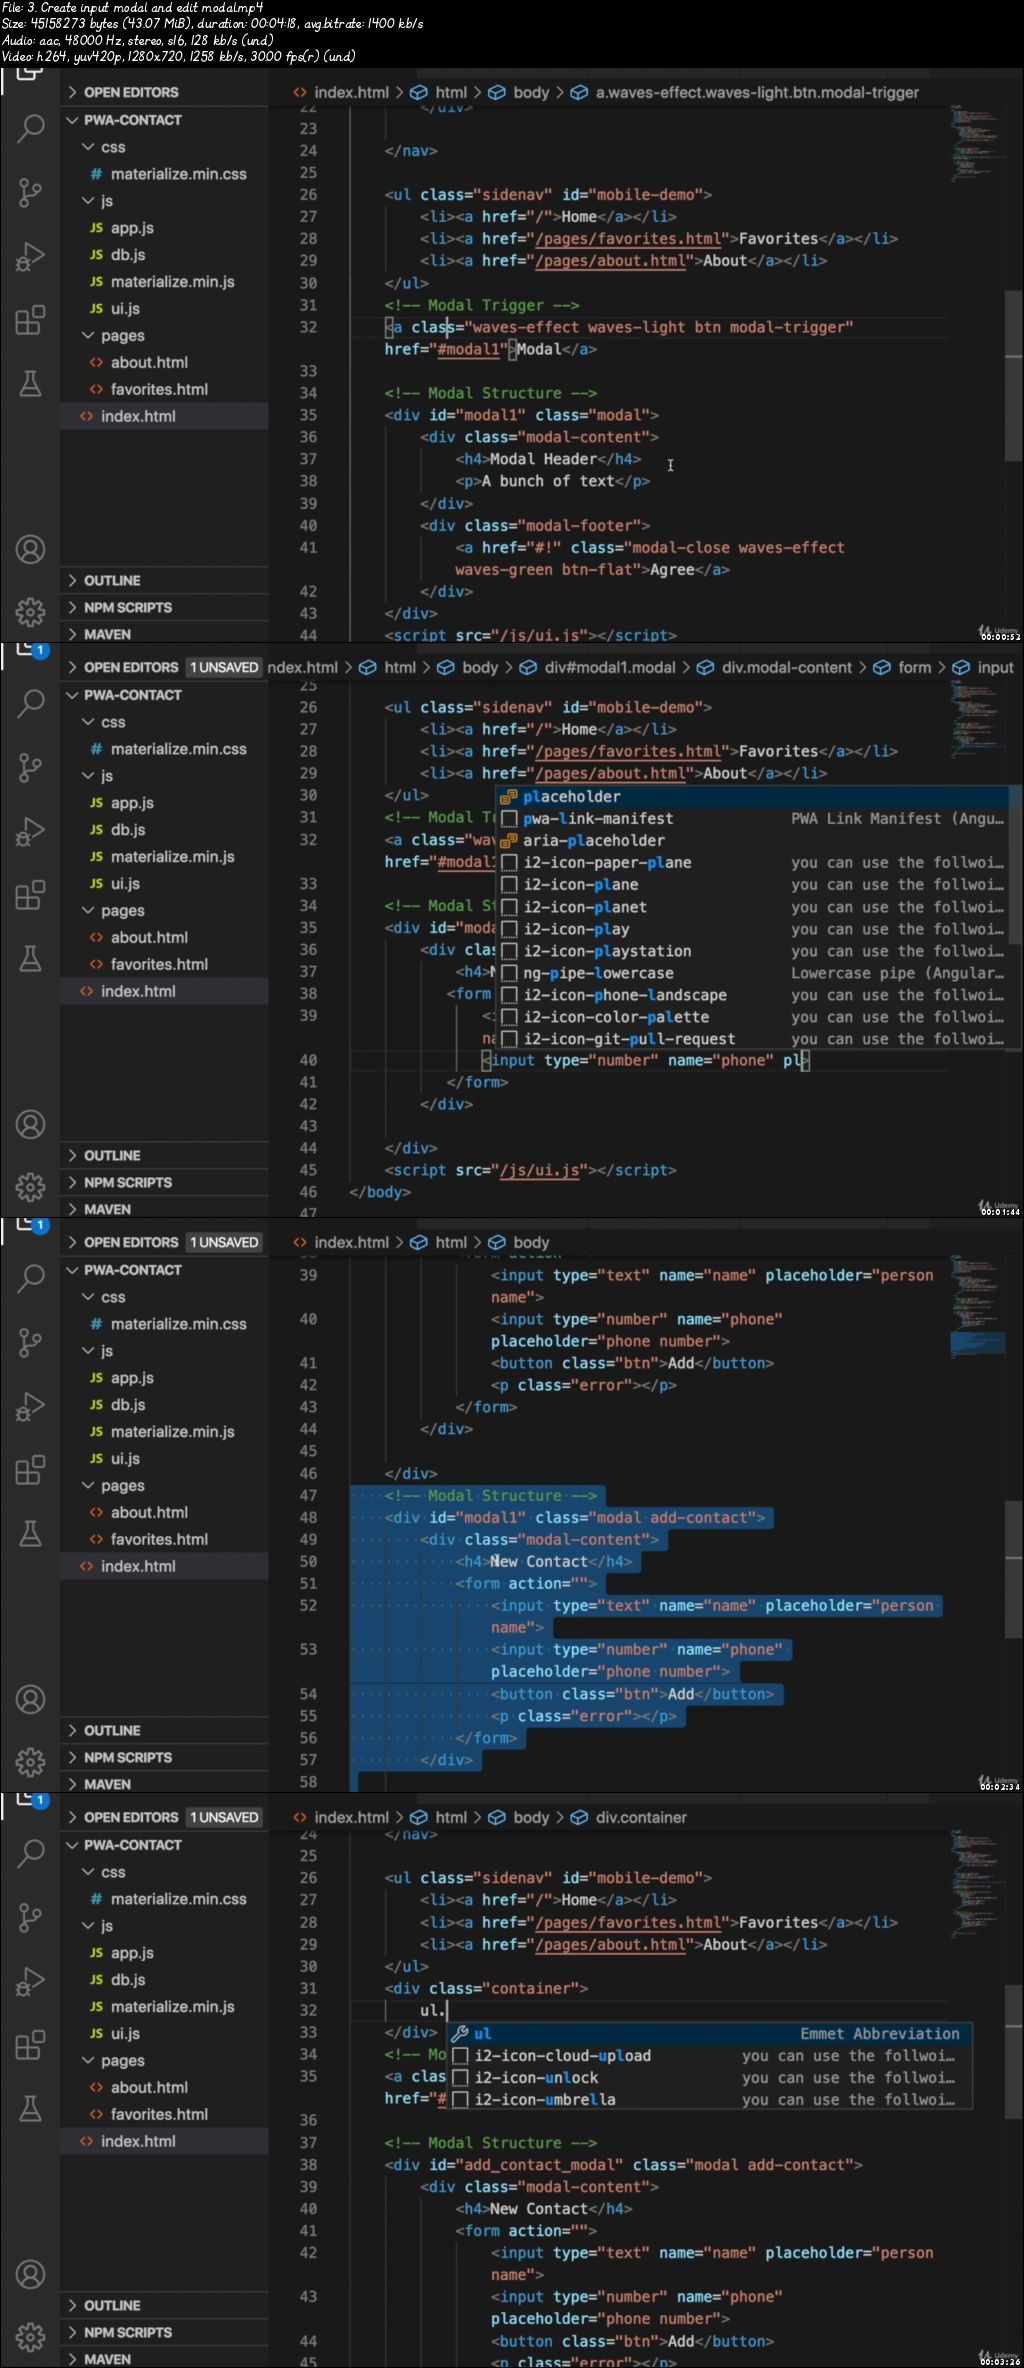Click HTML file icon beside about.html, first frame
1024x2368 pixels.
tap(96, 363)
